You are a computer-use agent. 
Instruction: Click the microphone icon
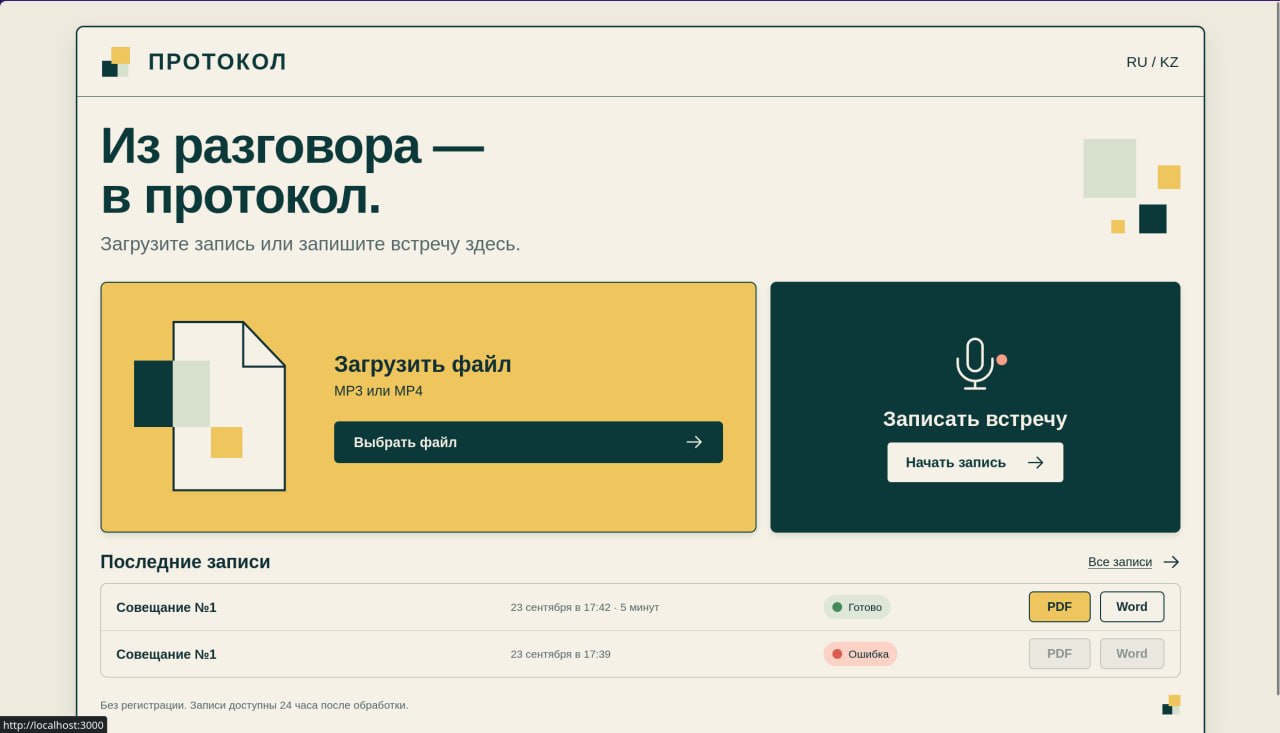975,364
